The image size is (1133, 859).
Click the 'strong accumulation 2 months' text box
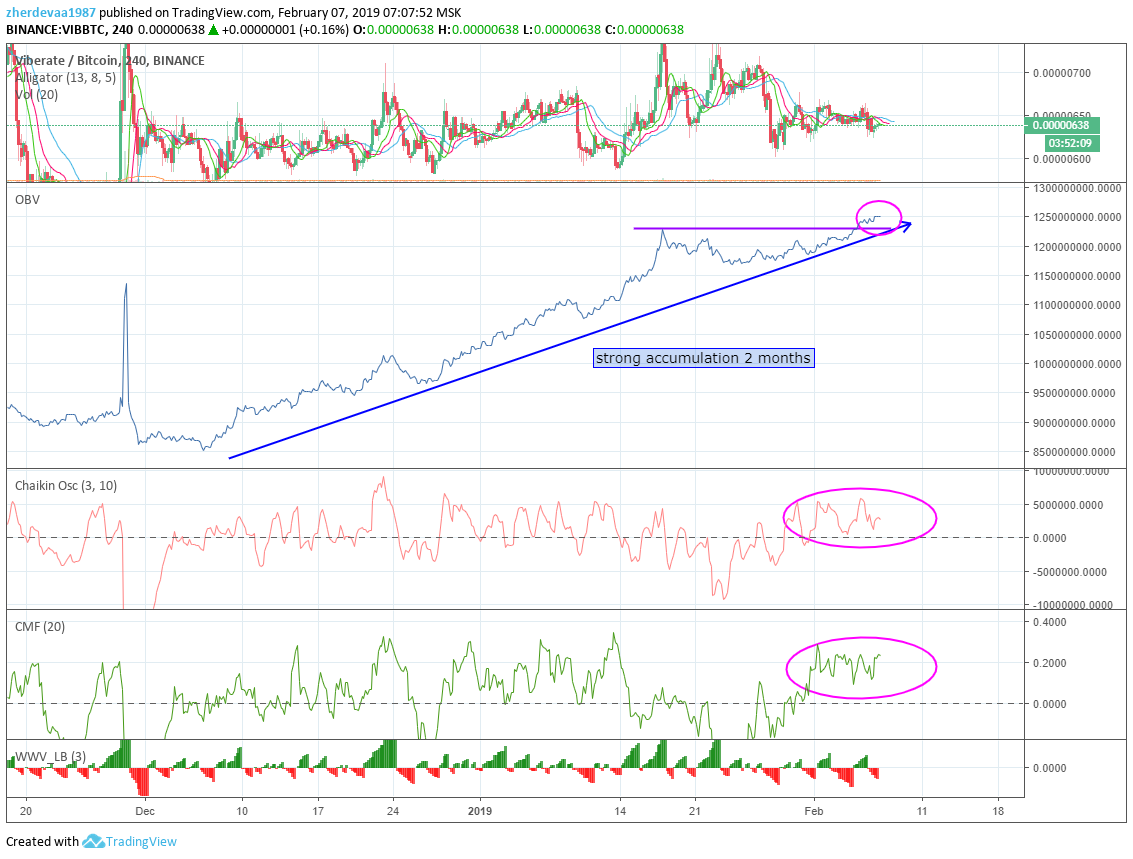[704, 358]
